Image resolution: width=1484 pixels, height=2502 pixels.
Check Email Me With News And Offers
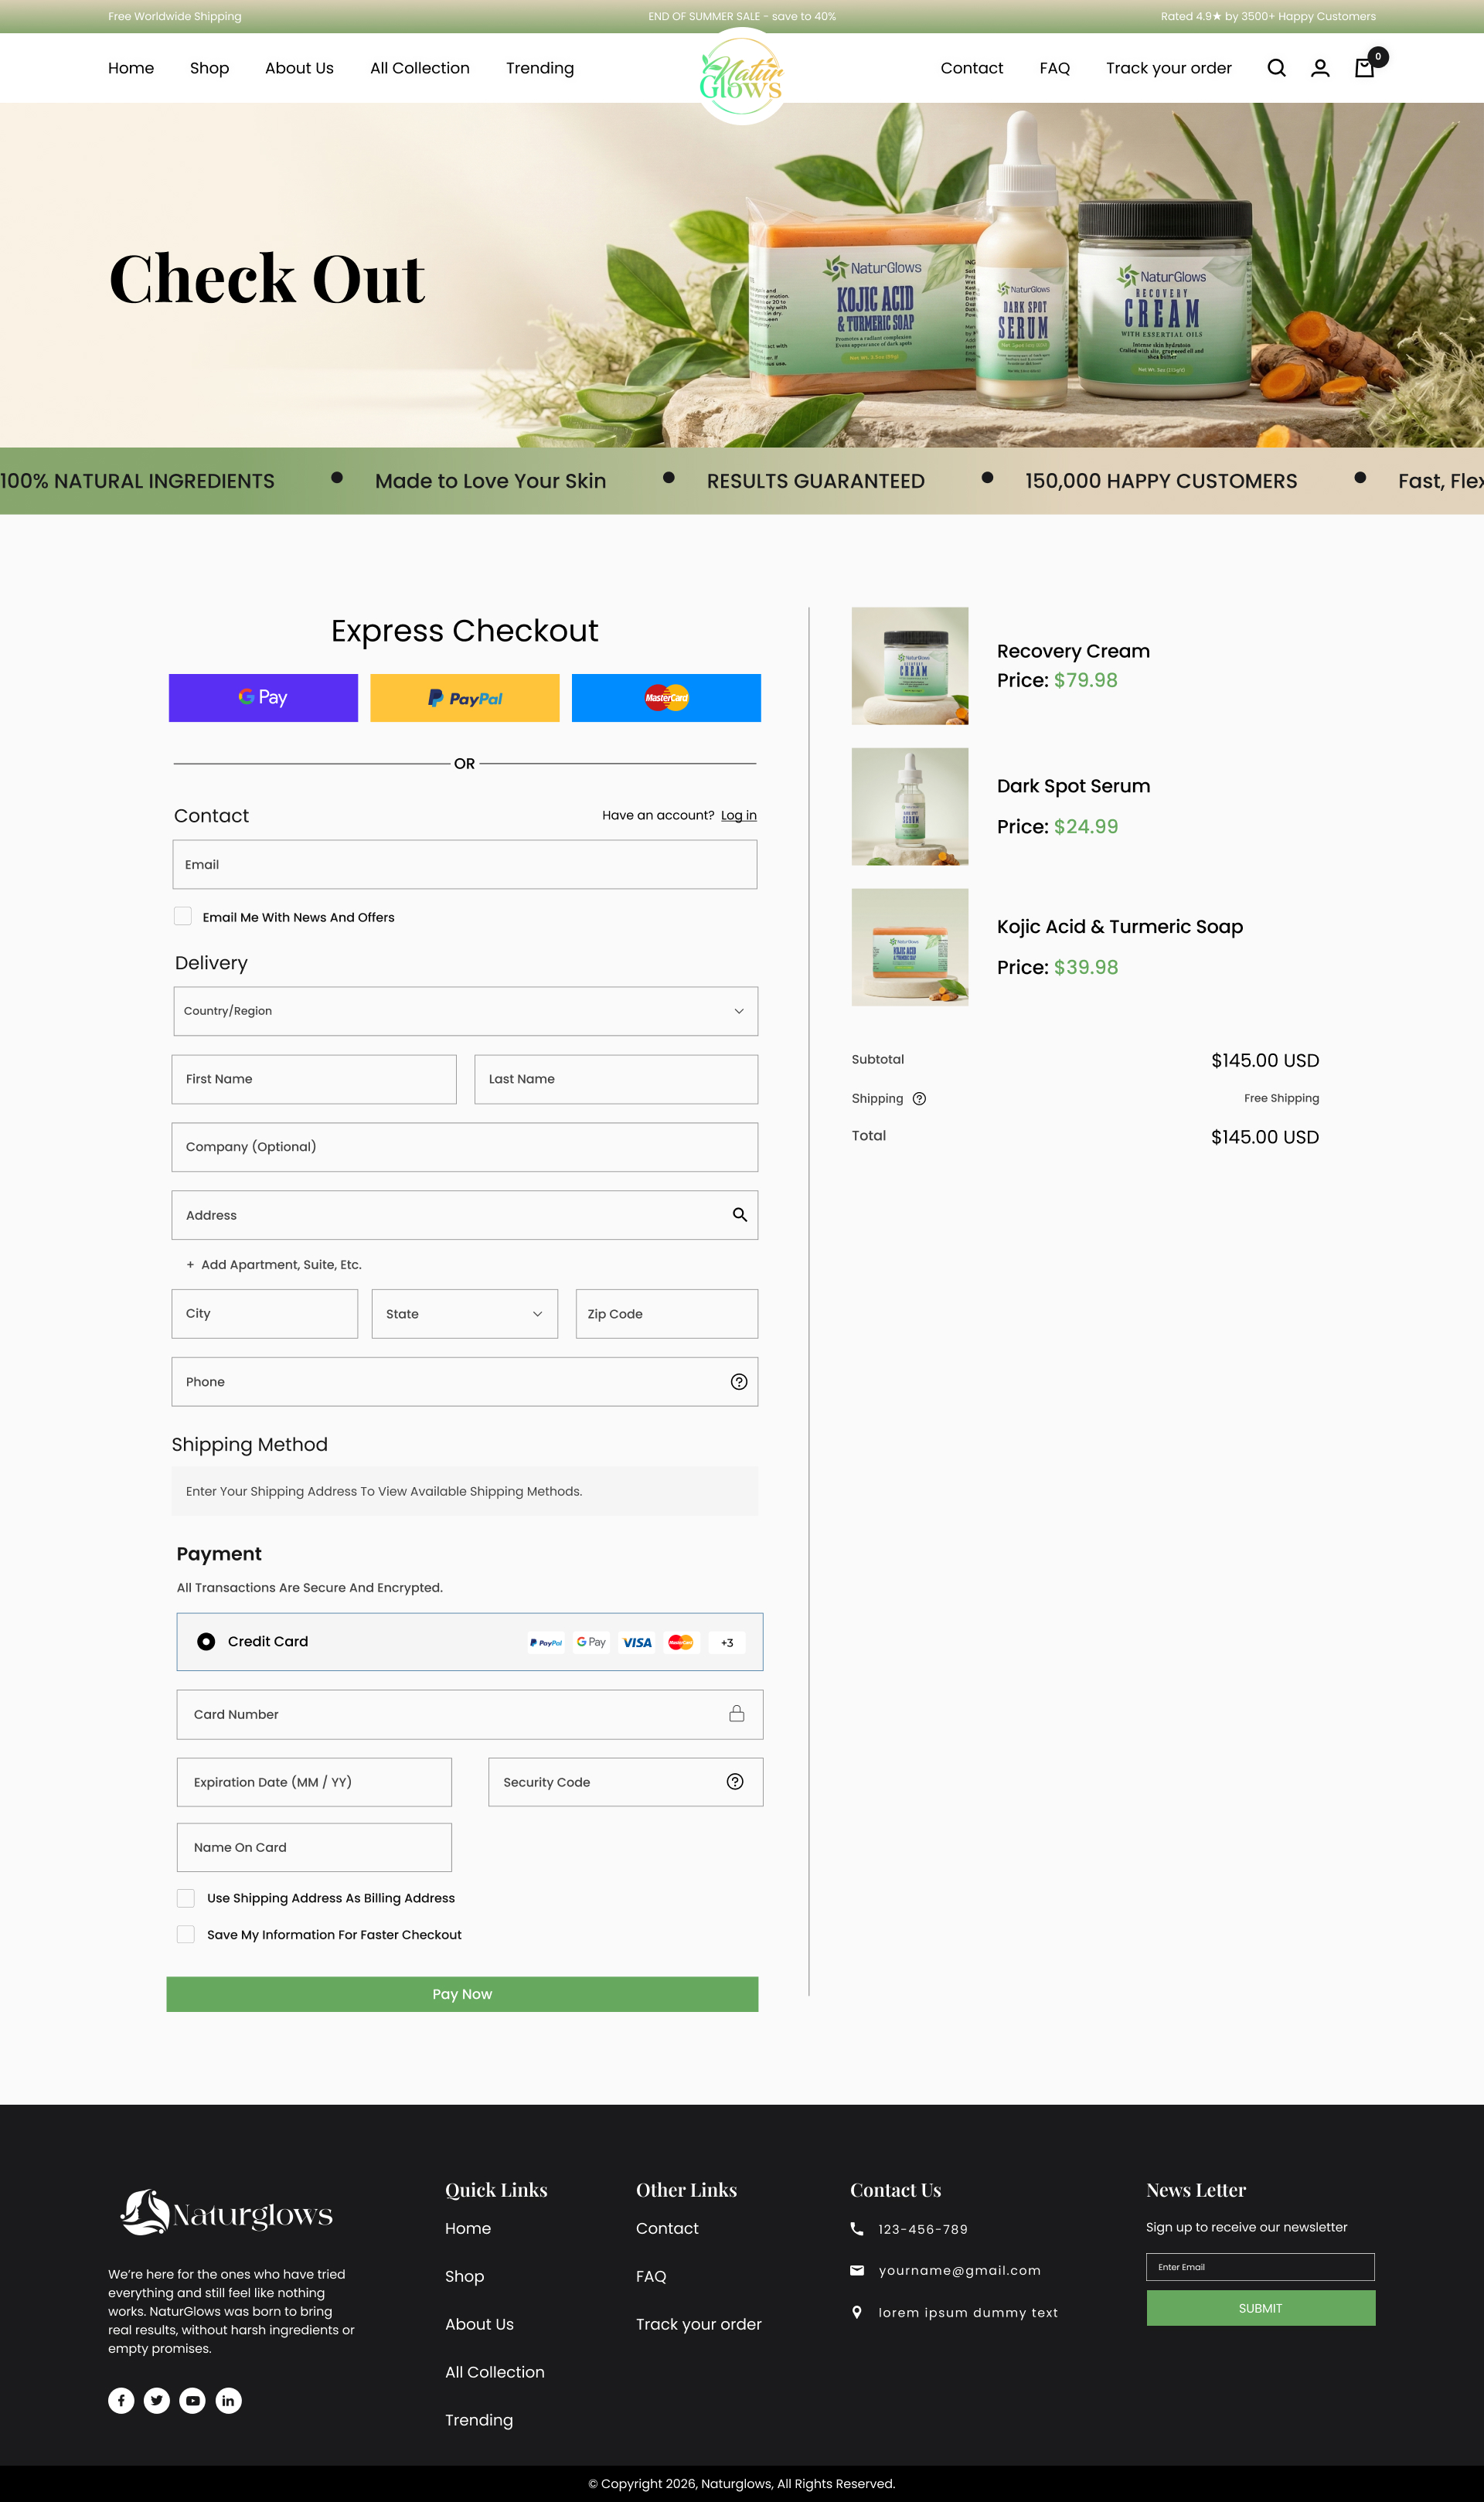pyautogui.click(x=183, y=916)
